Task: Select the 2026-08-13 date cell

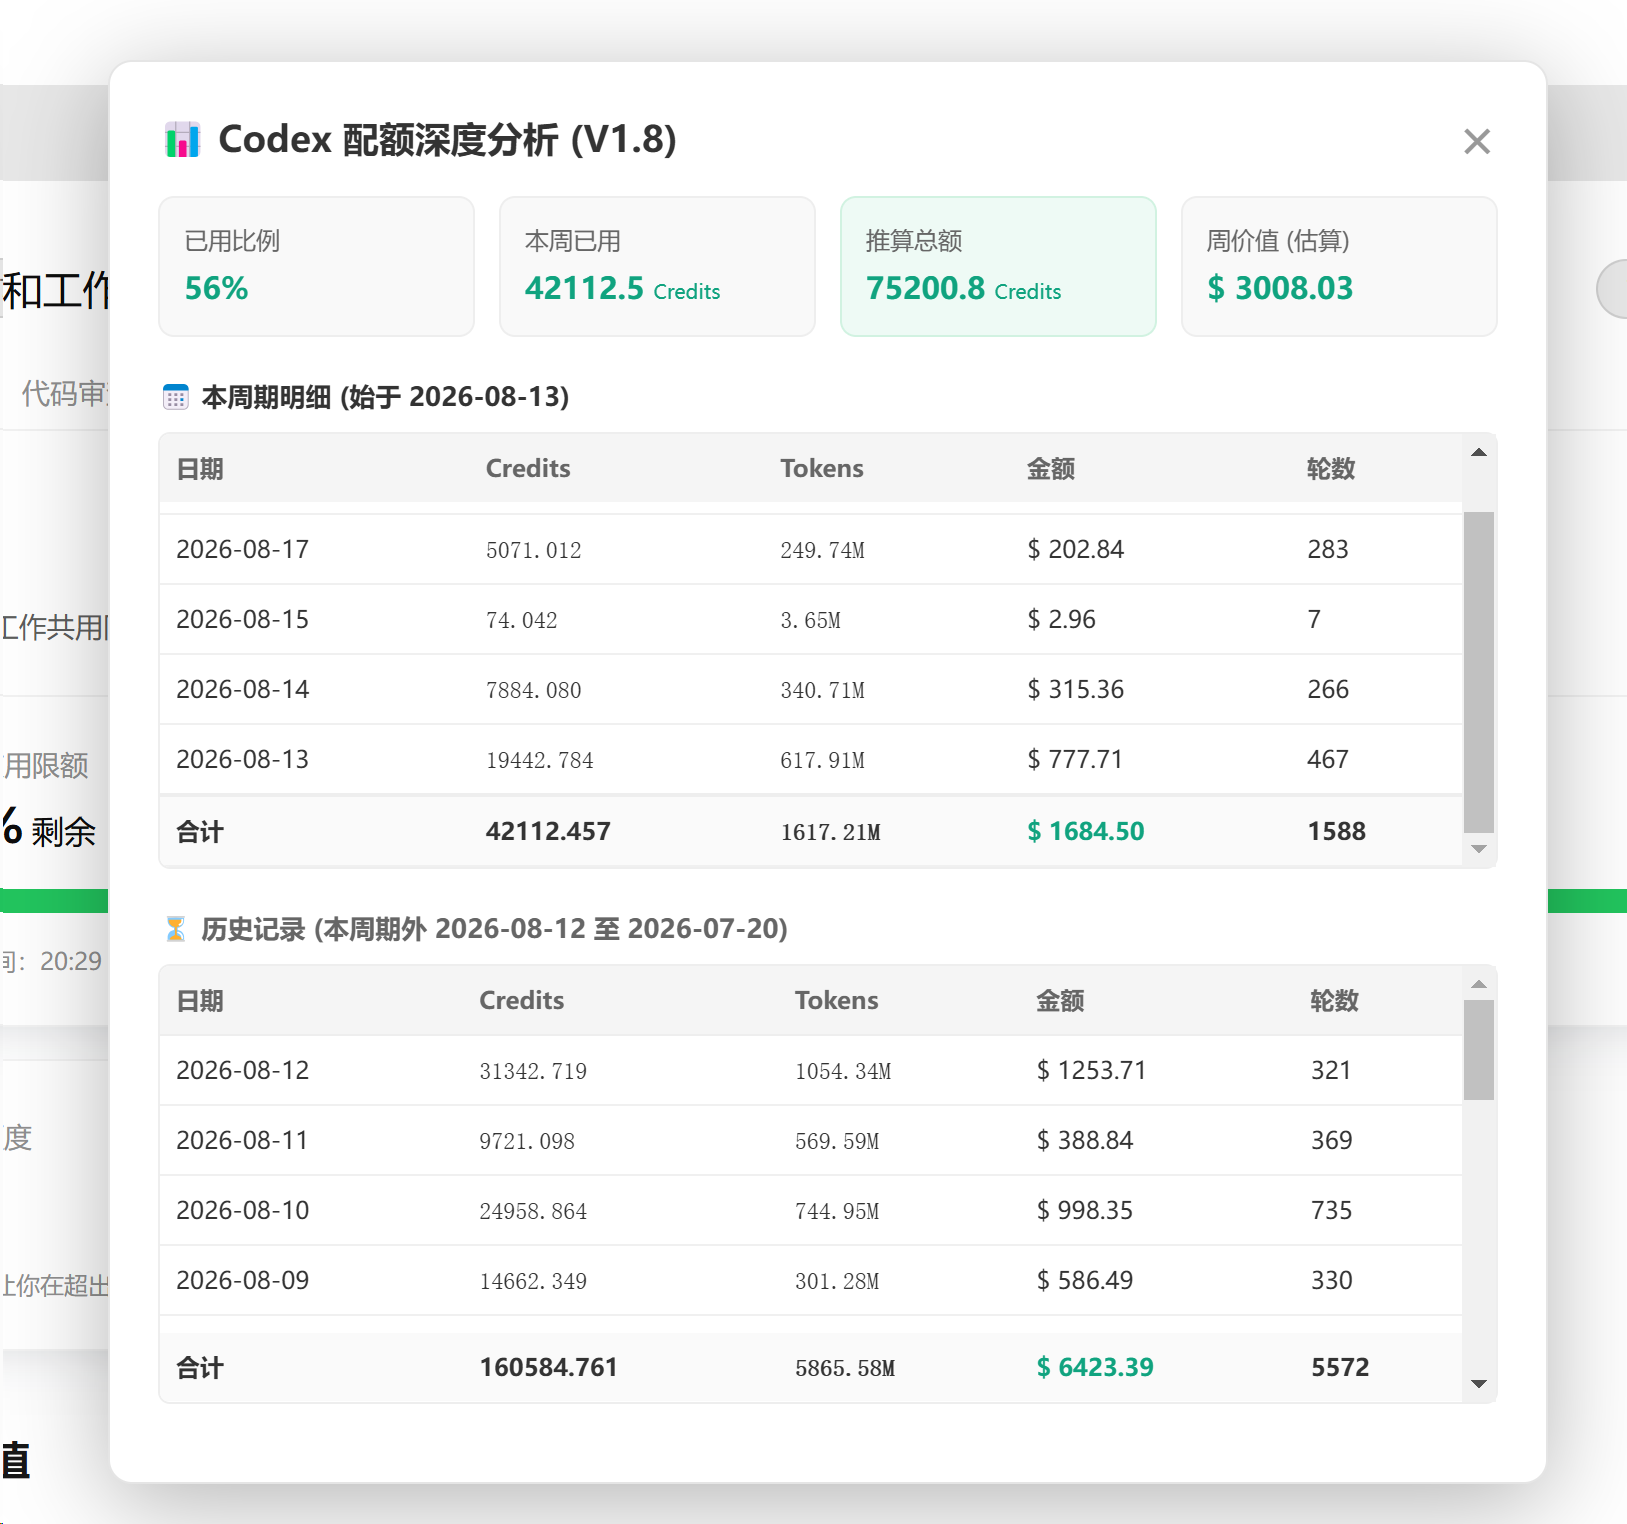Action: 243,759
